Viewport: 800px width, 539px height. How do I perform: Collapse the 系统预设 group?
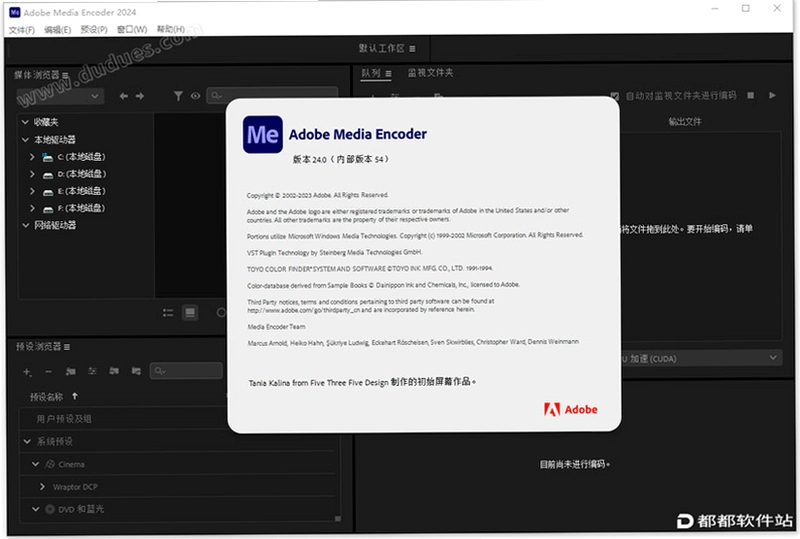click(27, 442)
